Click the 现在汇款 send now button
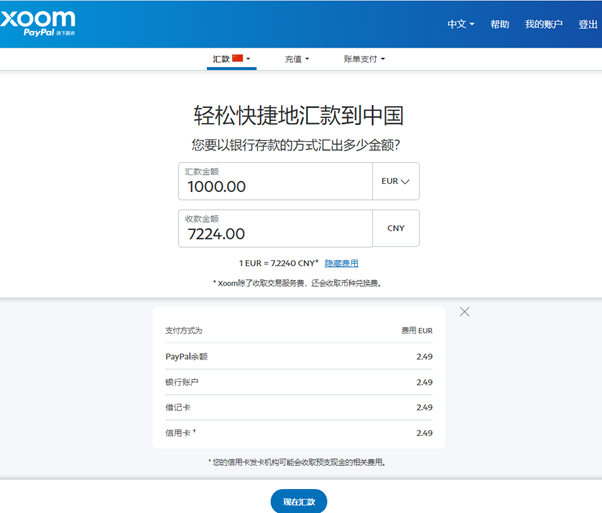The image size is (602, 513). tap(299, 501)
